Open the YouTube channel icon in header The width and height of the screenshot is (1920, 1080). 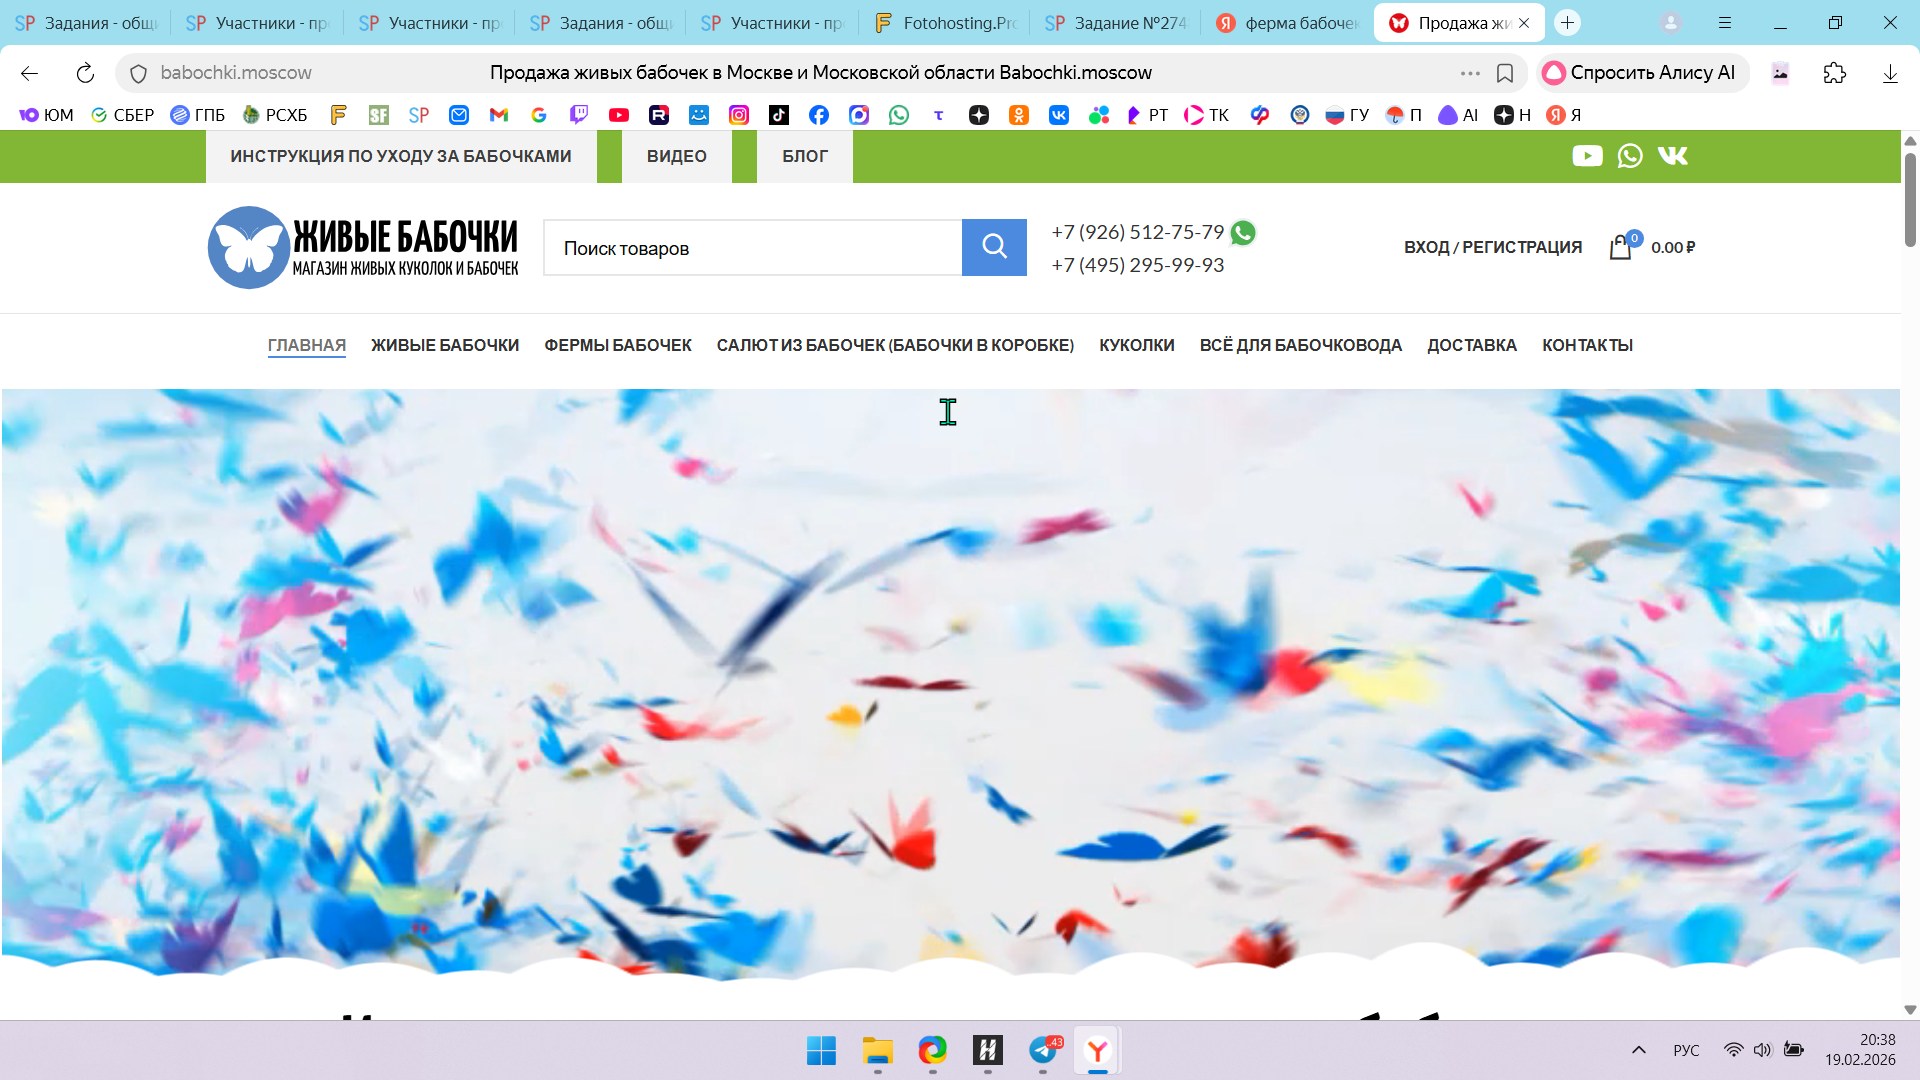1587,156
